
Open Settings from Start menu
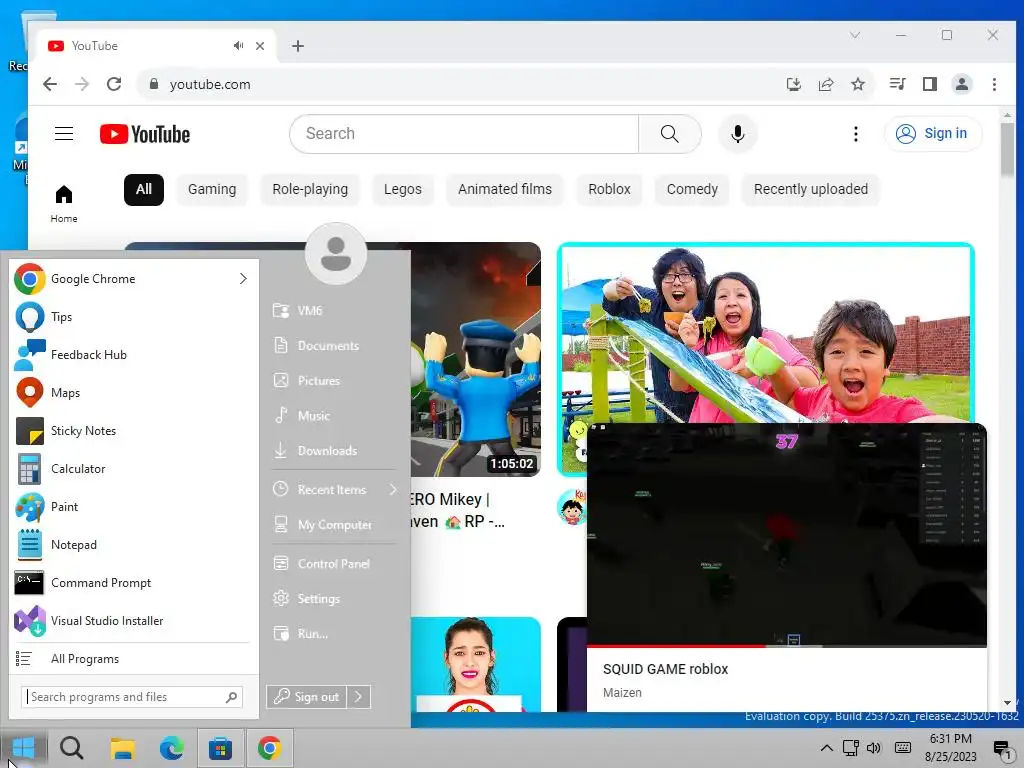334,598
